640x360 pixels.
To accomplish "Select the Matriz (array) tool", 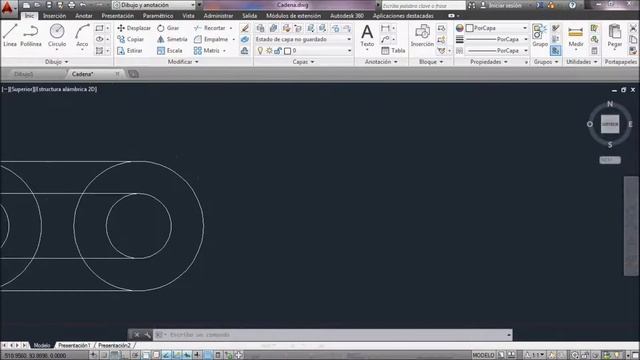I will click(x=207, y=51).
